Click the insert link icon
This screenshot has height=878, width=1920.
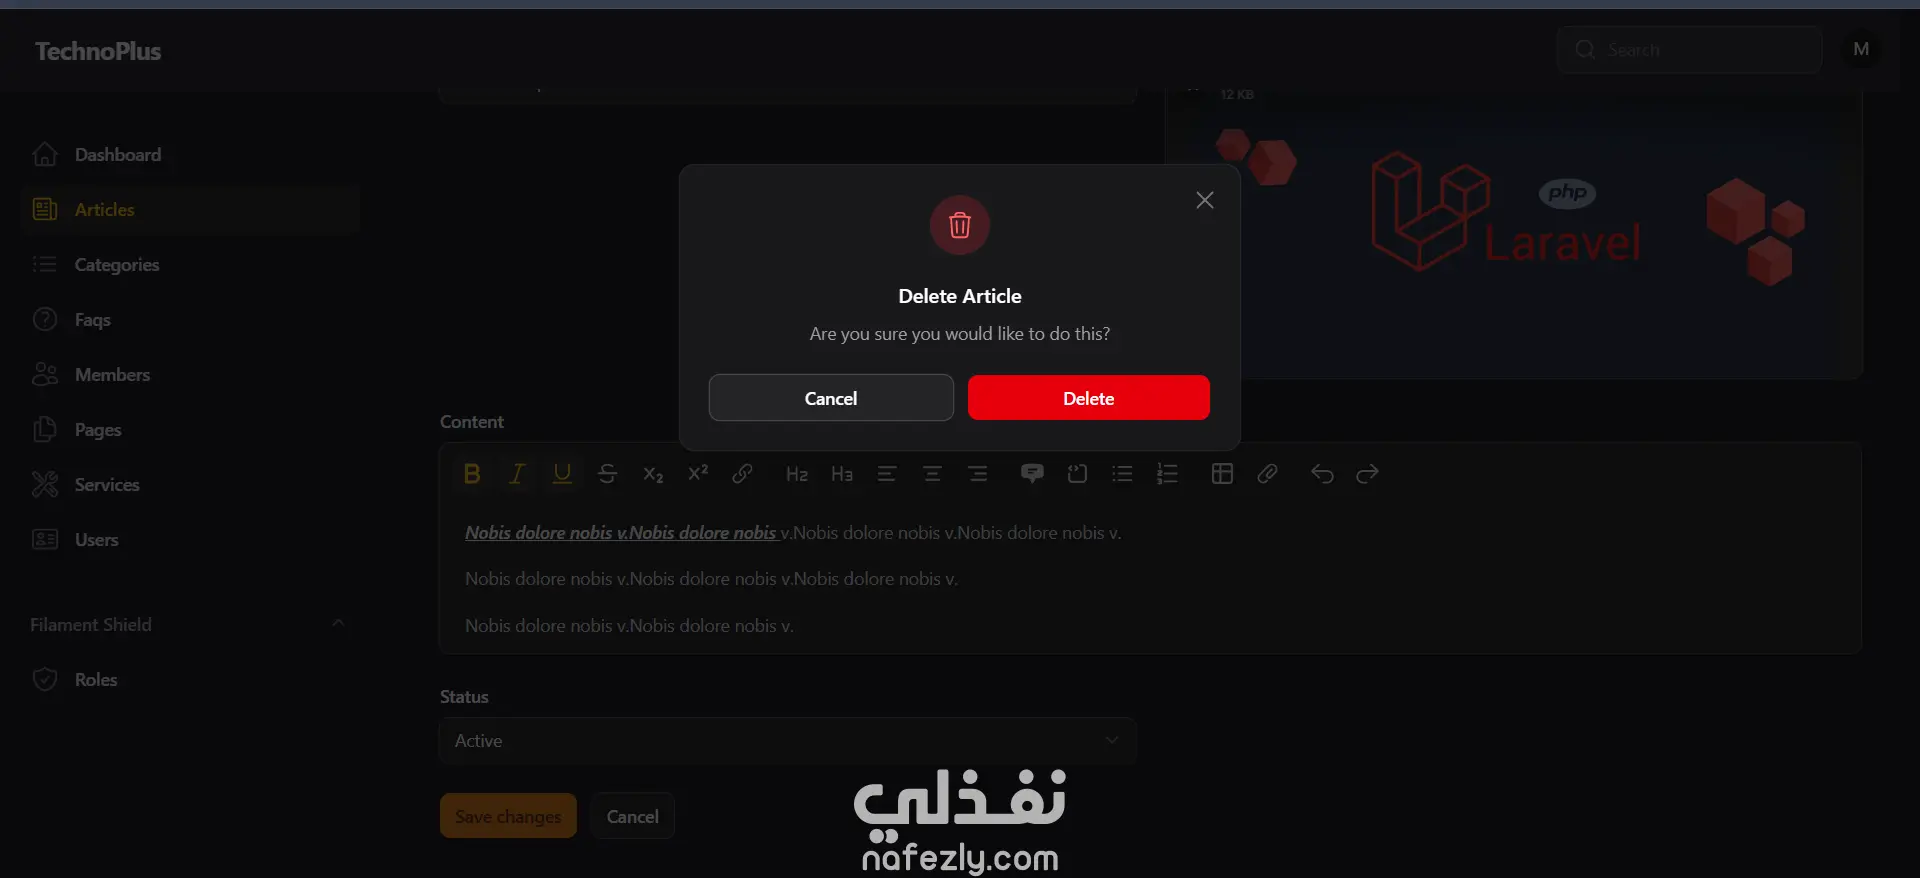pos(742,474)
